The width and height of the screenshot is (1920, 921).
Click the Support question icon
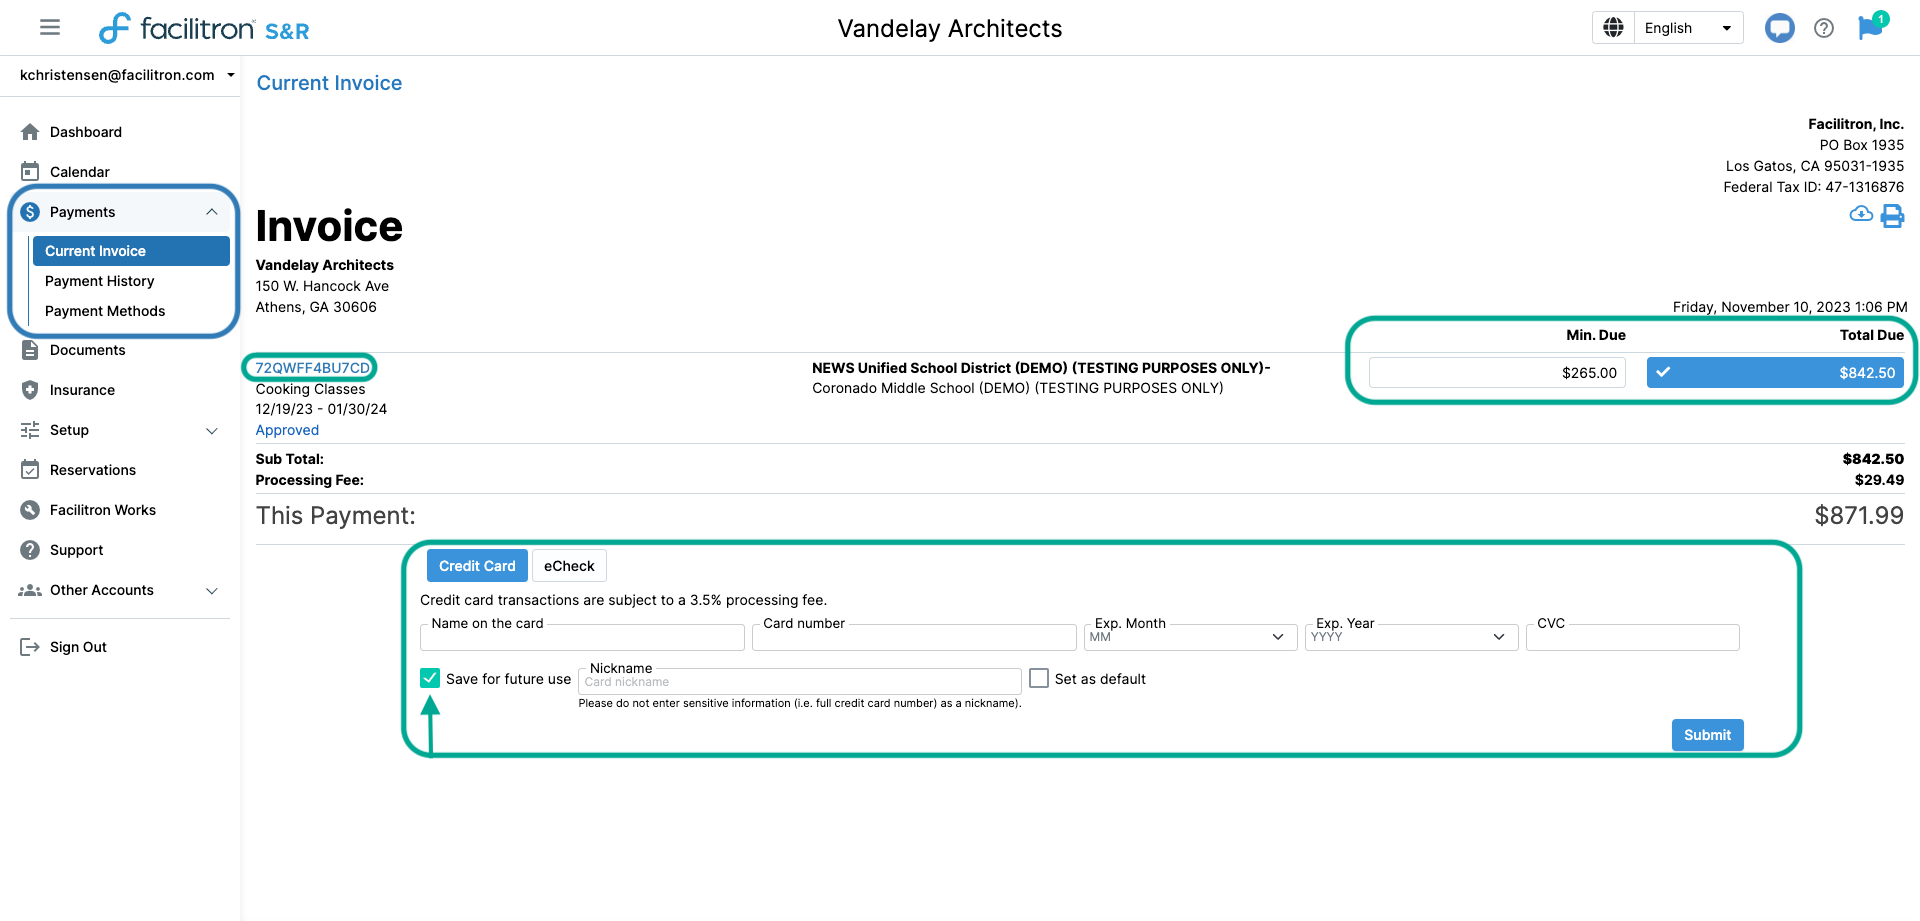tap(30, 550)
